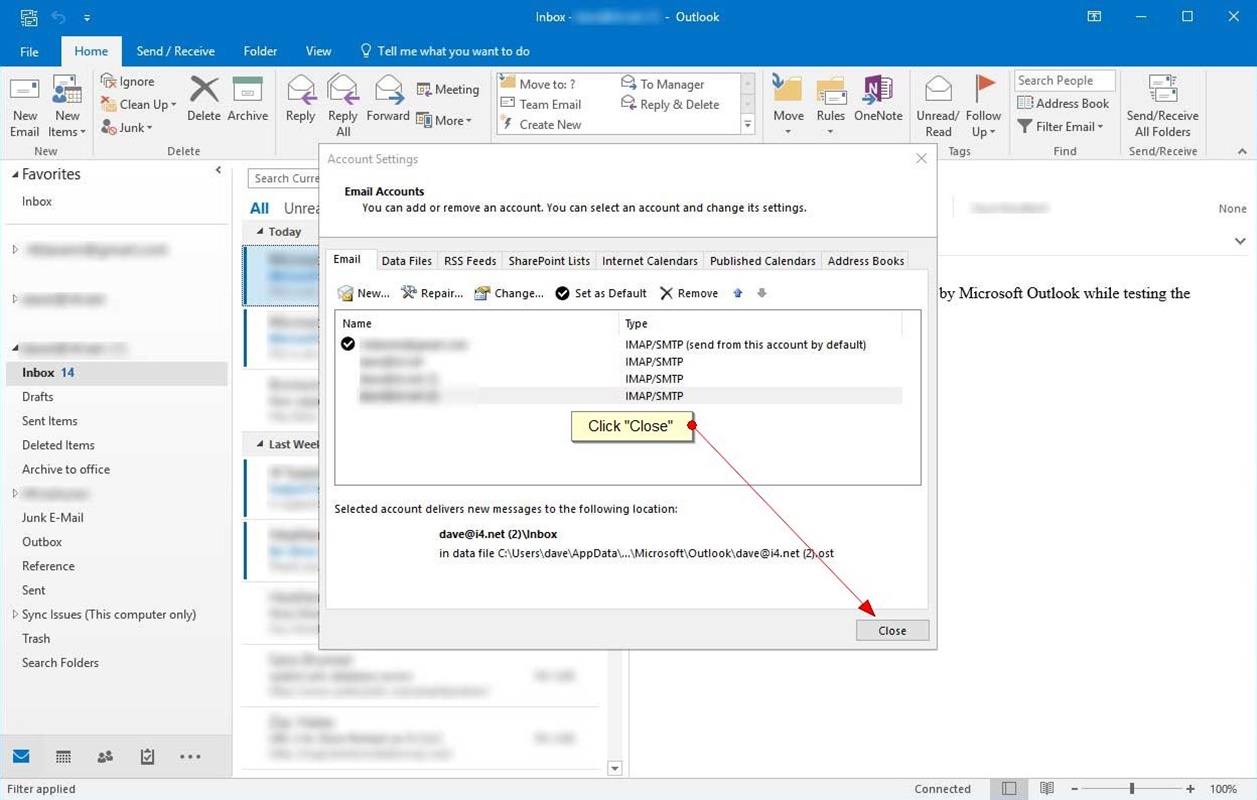Expand the Quick Steps gallery
The width and height of the screenshot is (1257, 800).
pos(747,125)
